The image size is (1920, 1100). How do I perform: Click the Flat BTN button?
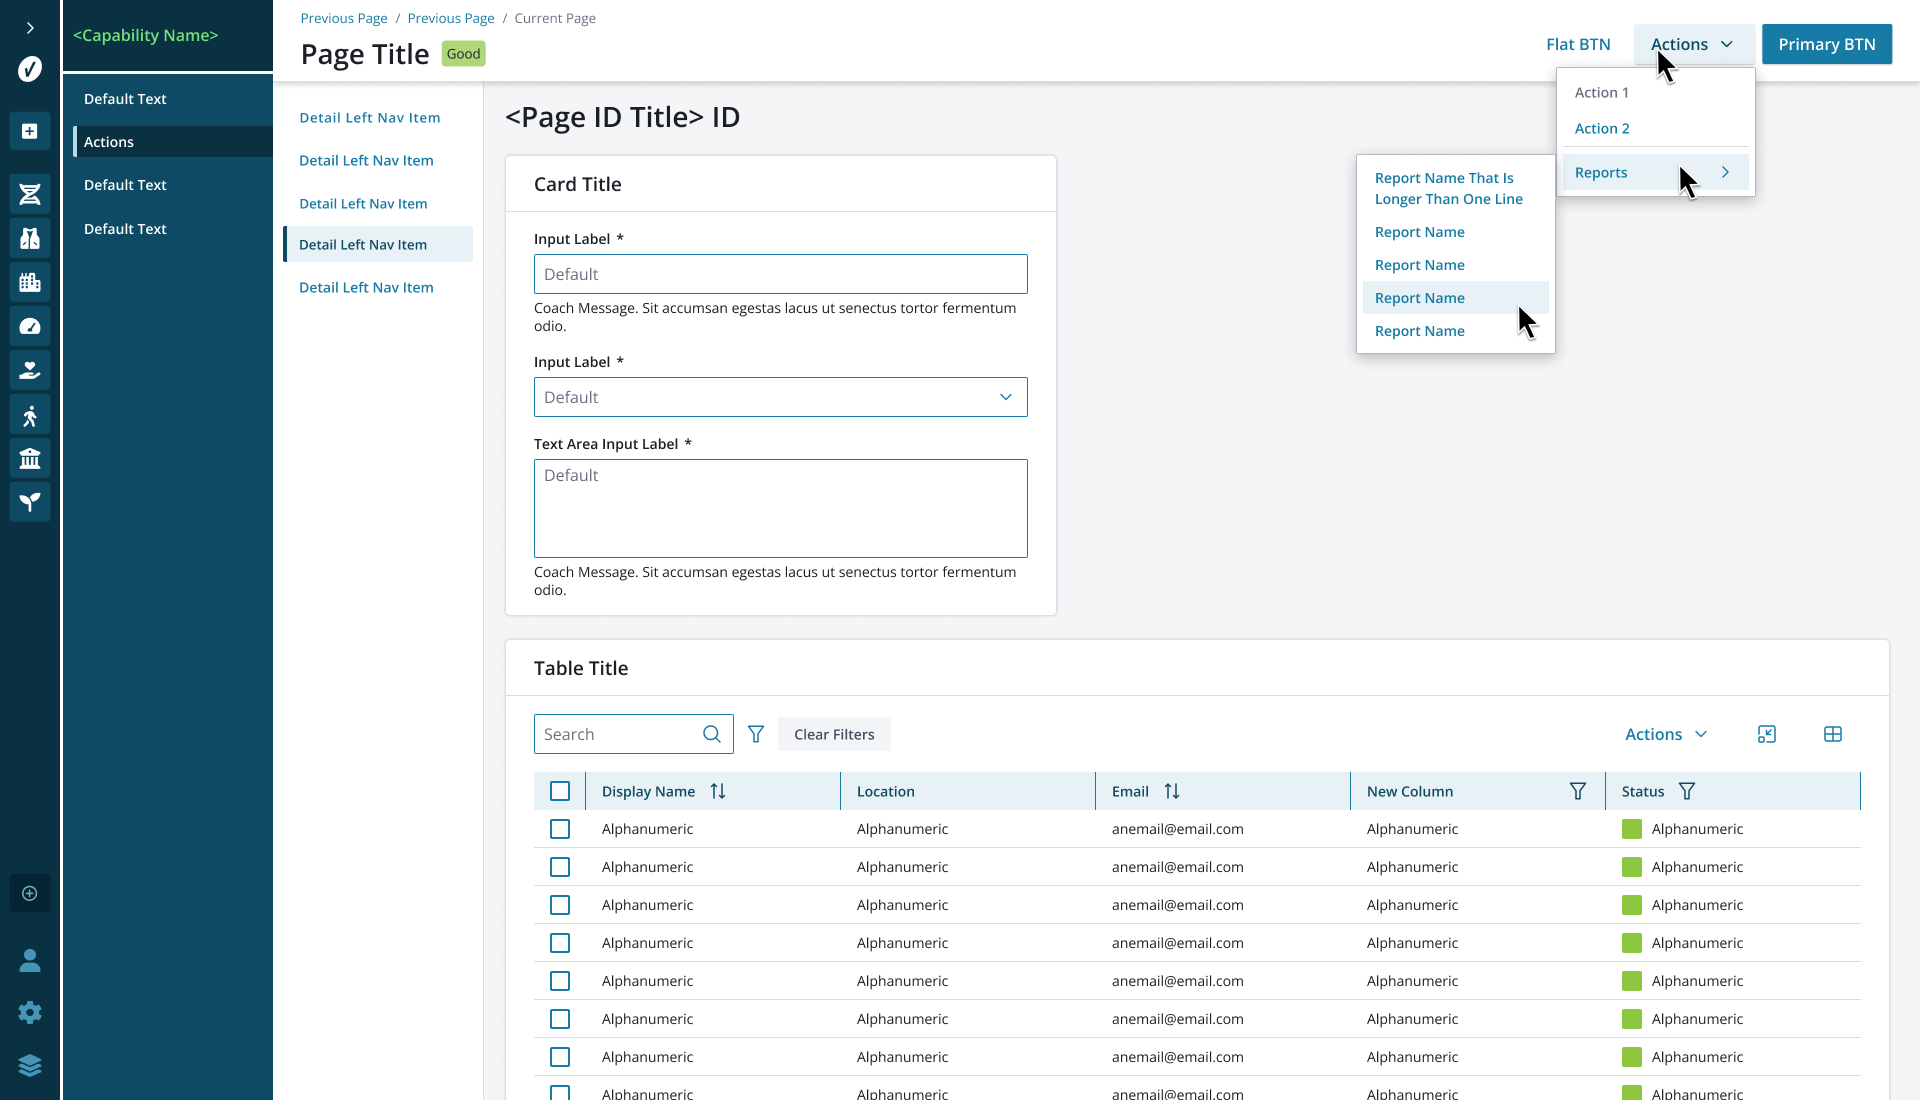1578,44
